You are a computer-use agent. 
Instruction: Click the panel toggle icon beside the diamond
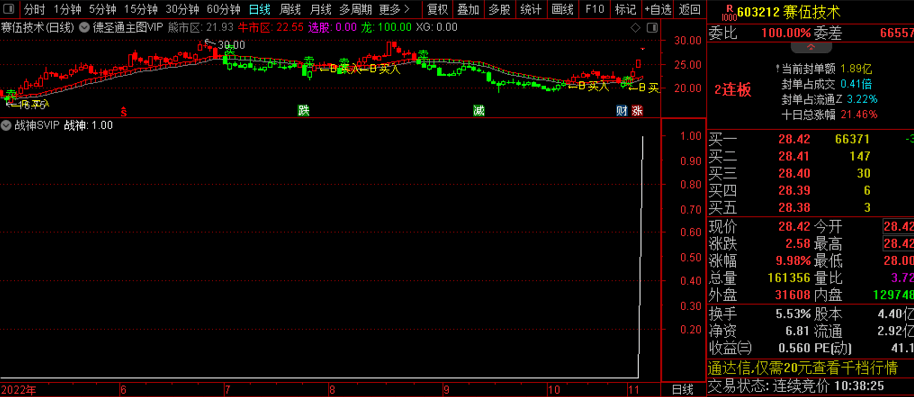[x=651, y=27]
